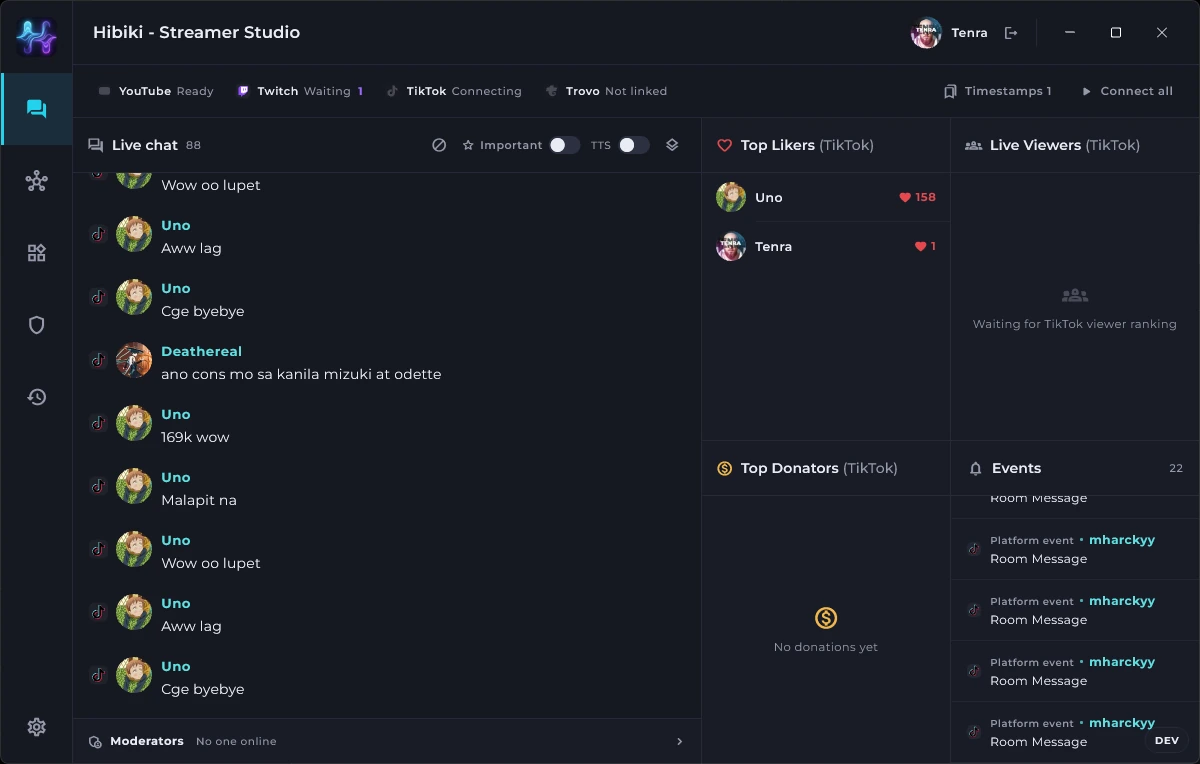Click Deathereal username in chat

(x=201, y=351)
